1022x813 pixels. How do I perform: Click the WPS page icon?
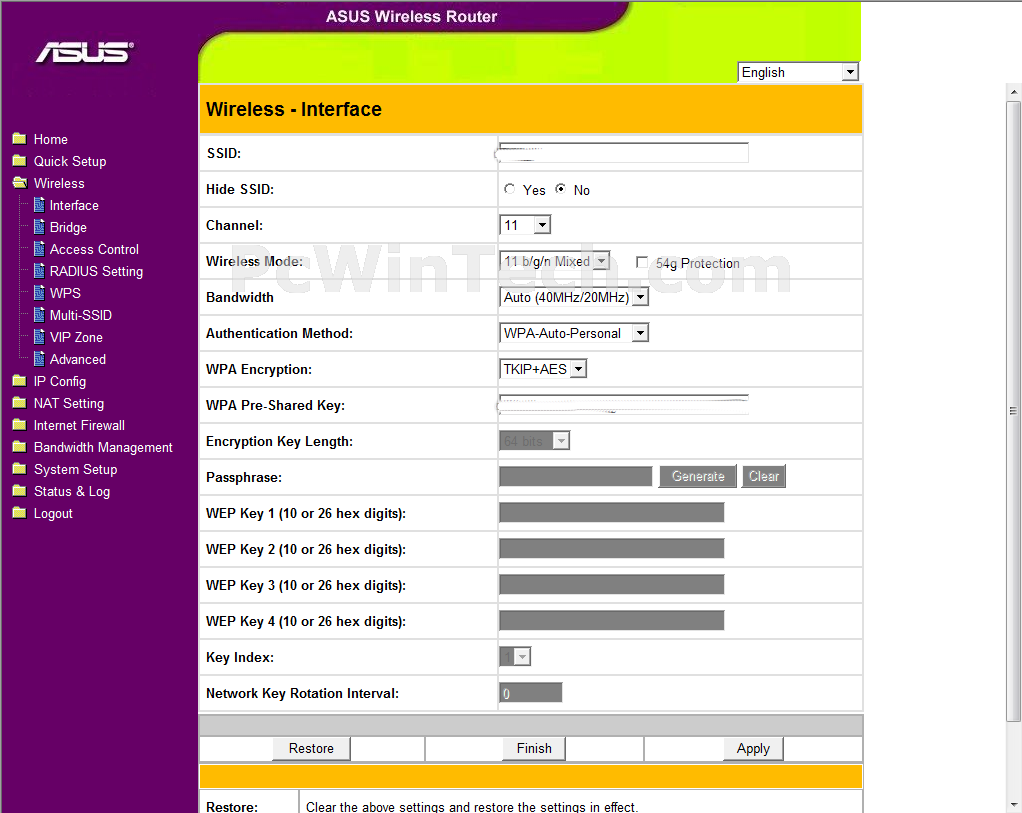click(39, 293)
